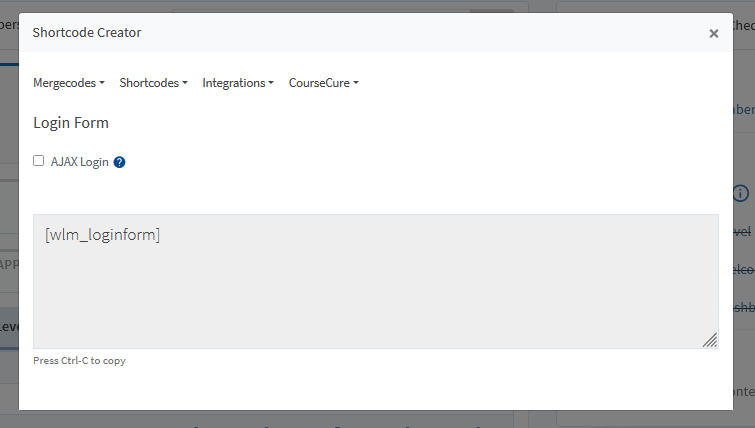Open the Mergecodes dropdown menu
The image size is (755, 428).
(68, 83)
